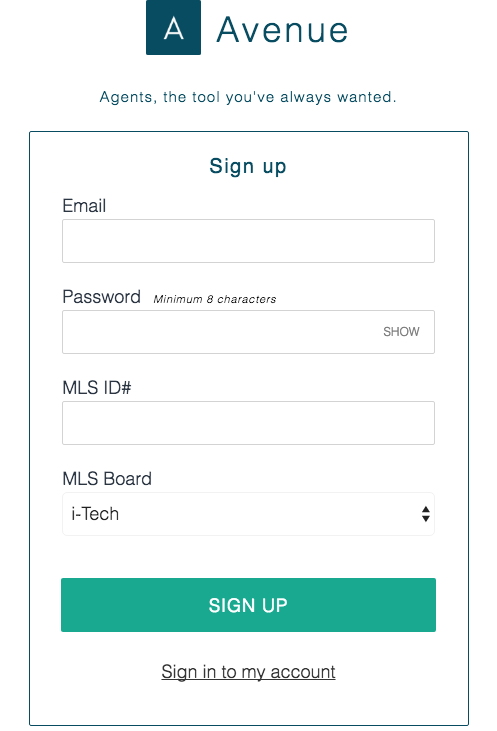497x731 pixels.
Task: Focus the MLS ID# input field
Action: [248, 423]
